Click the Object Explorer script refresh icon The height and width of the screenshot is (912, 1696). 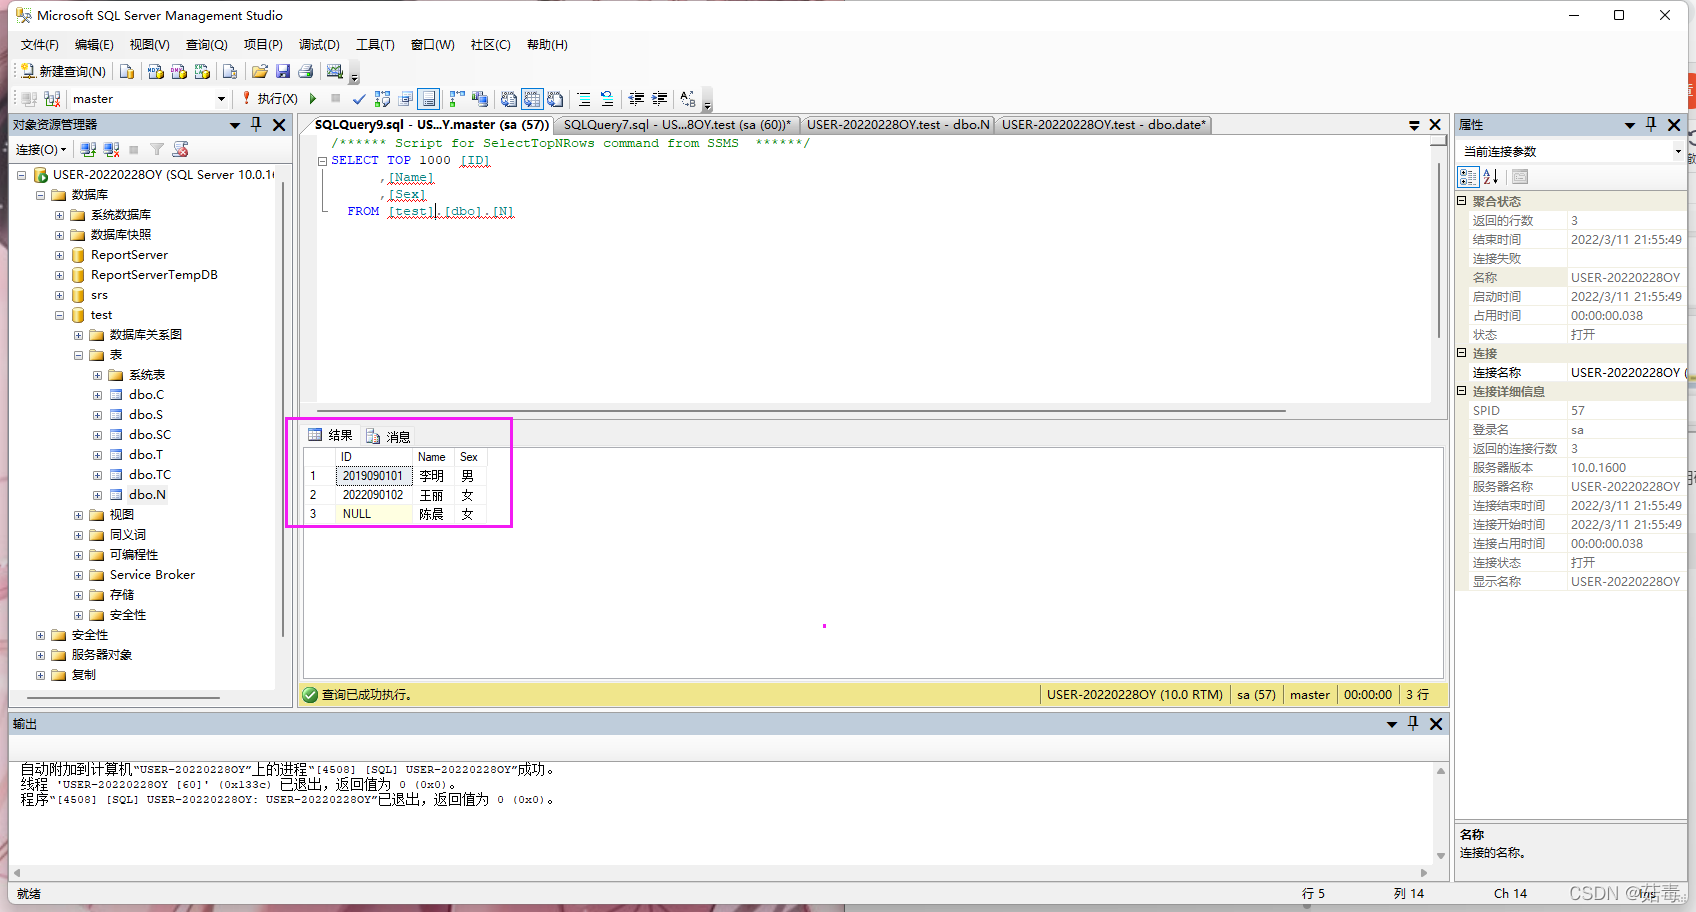(x=180, y=150)
